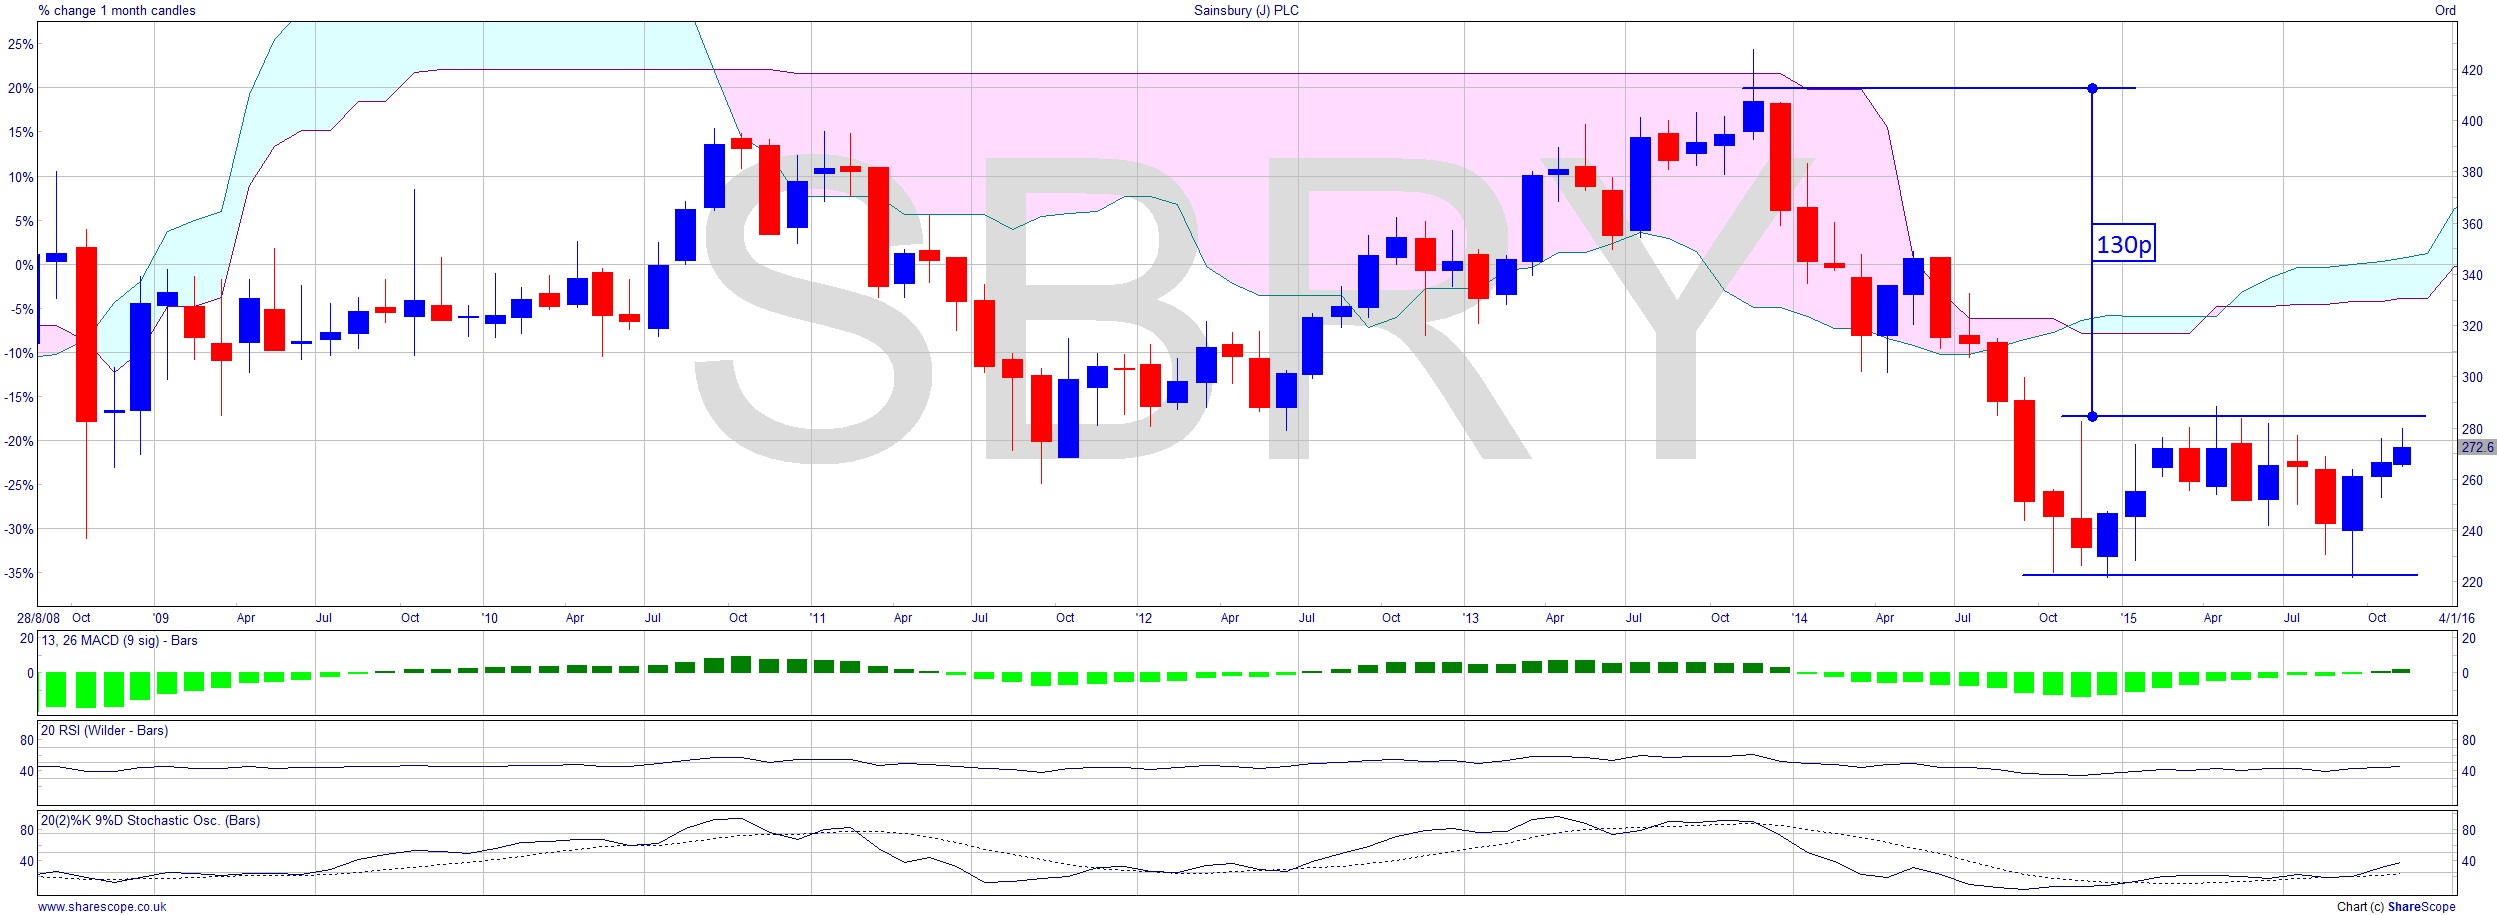Click the 420 price level on the right axis
This screenshot has width=2497, height=915.
click(x=2472, y=70)
